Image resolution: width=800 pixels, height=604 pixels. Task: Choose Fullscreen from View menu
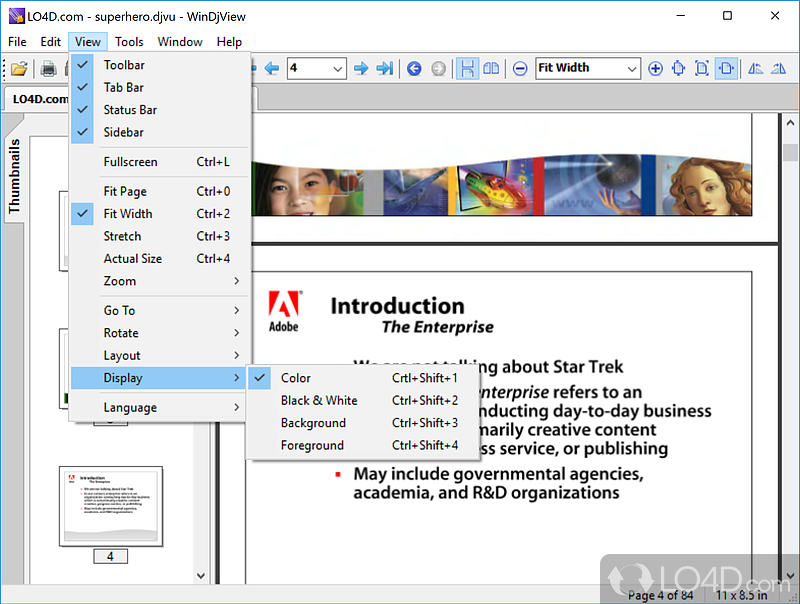pyautogui.click(x=160, y=162)
